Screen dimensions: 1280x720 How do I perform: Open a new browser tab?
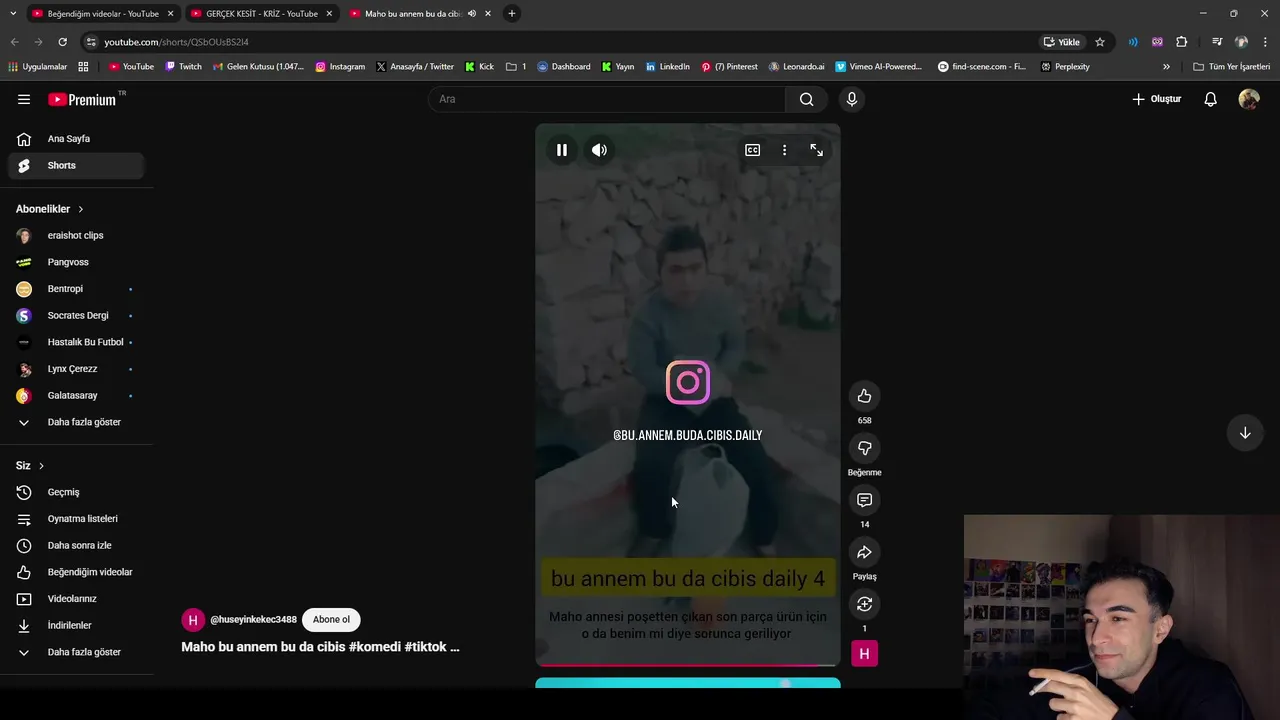pyautogui.click(x=511, y=14)
